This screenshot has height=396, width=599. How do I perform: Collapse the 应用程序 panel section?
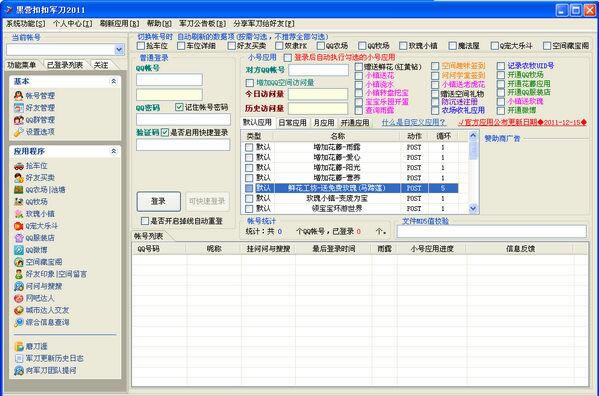[x=113, y=151]
